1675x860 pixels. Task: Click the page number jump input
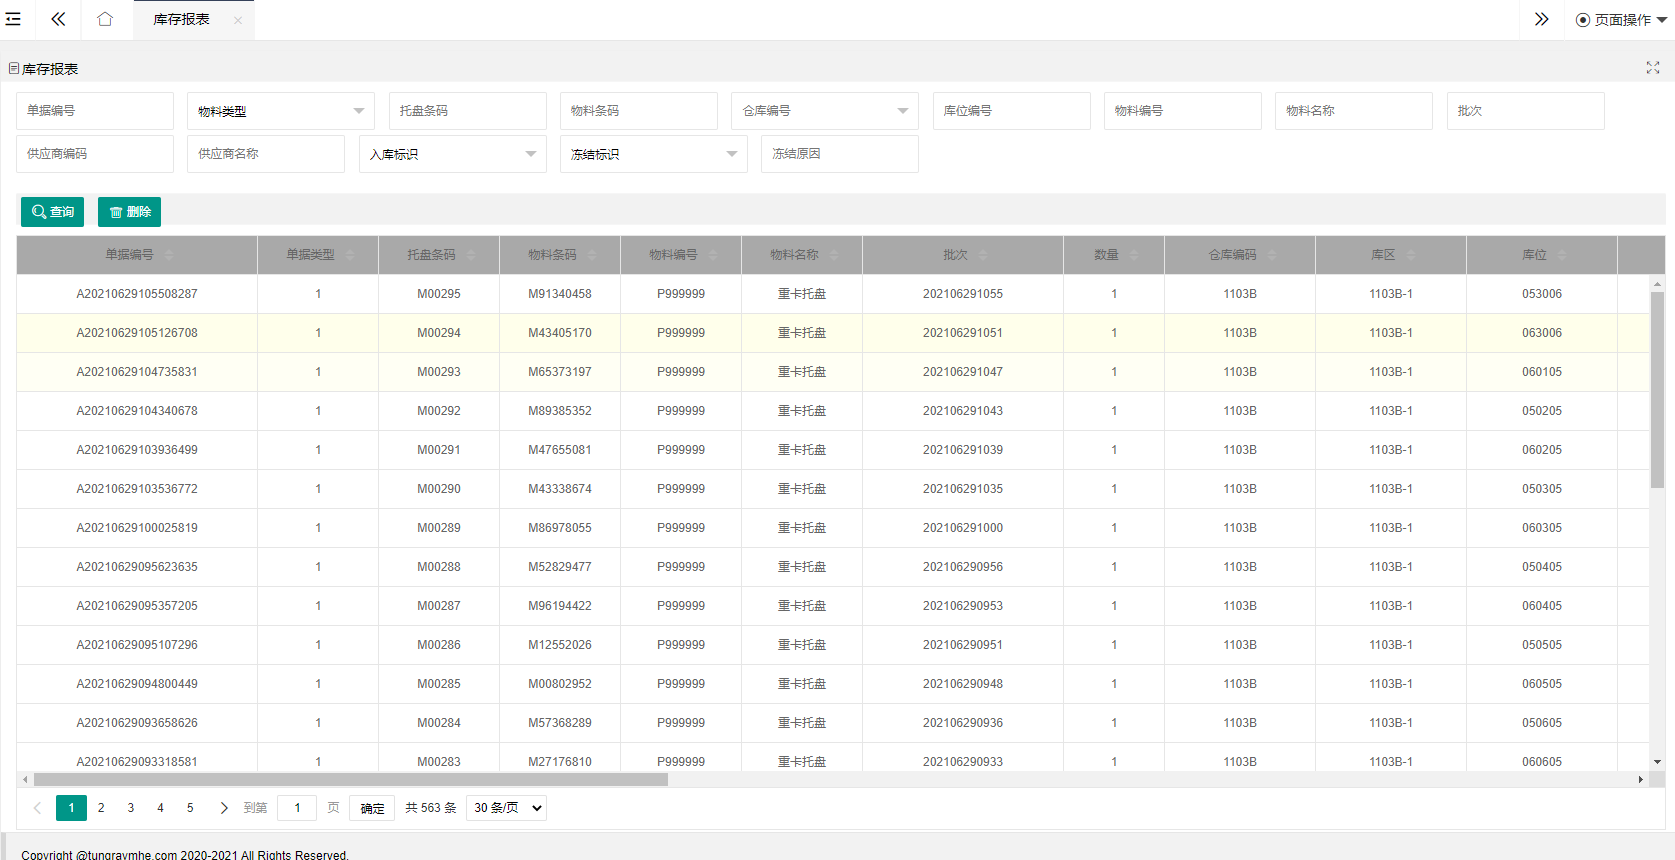point(297,808)
